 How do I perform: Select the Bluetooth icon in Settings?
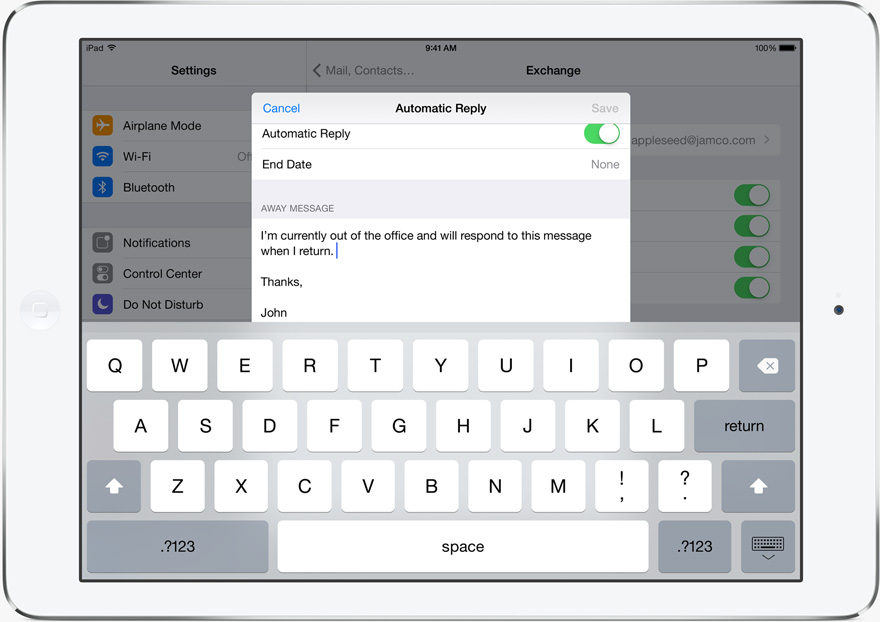pyautogui.click(x=103, y=187)
